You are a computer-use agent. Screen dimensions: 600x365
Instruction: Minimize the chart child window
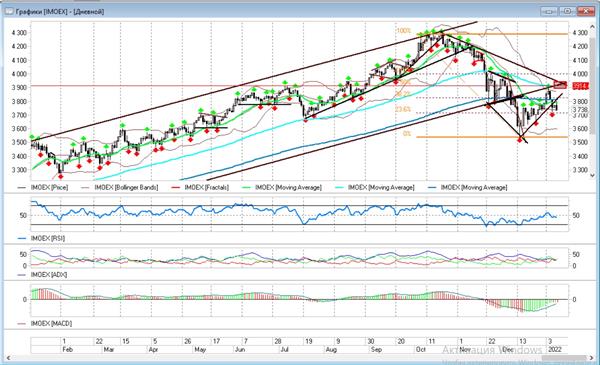549,11
